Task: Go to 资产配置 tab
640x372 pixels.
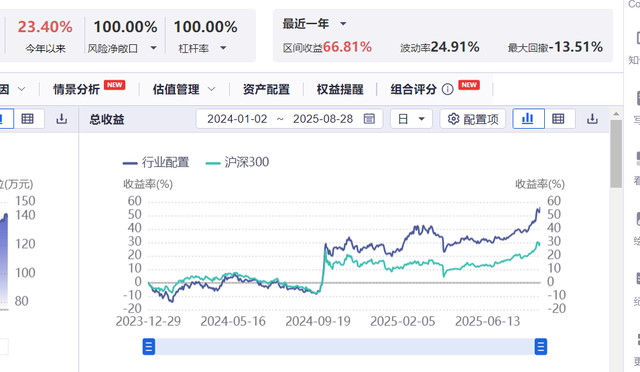Action: click(x=266, y=89)
